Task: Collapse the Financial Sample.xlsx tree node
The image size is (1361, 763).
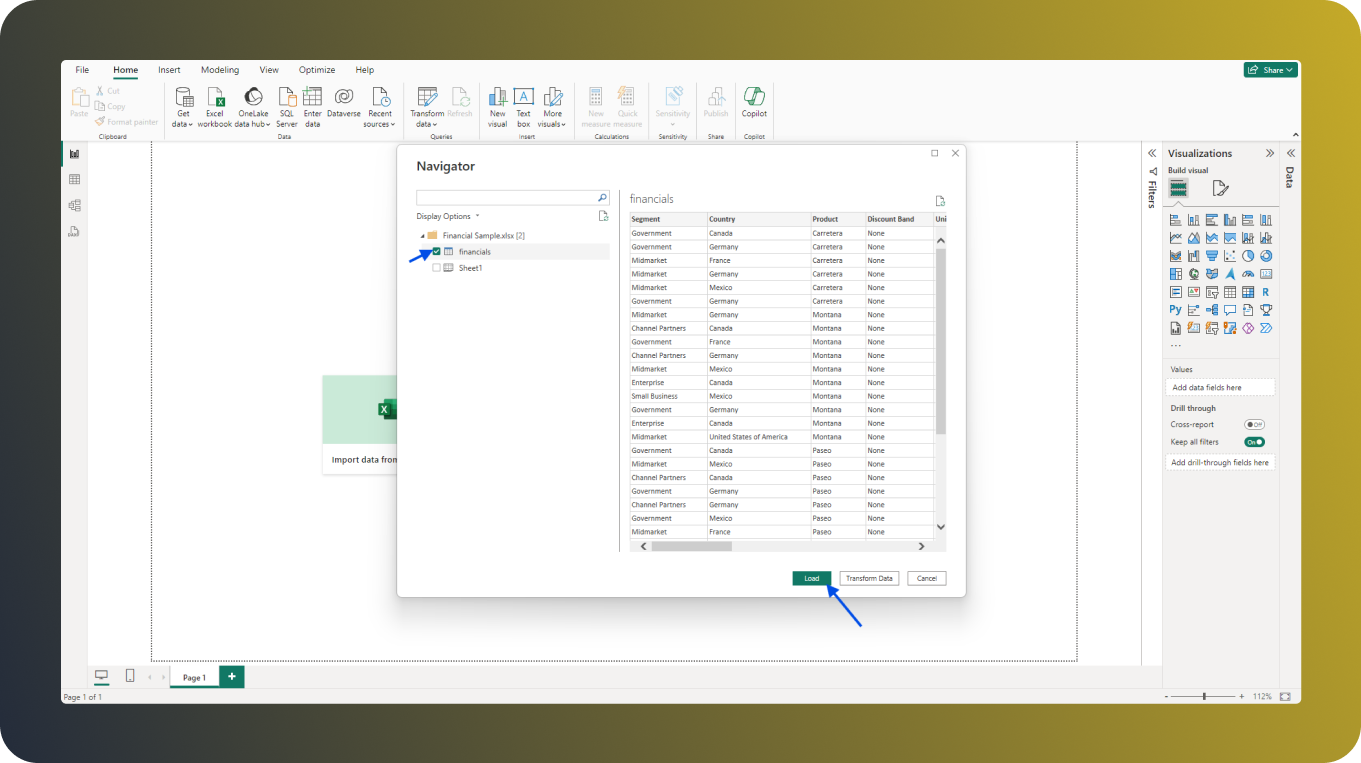Action: tap(423, 234)
